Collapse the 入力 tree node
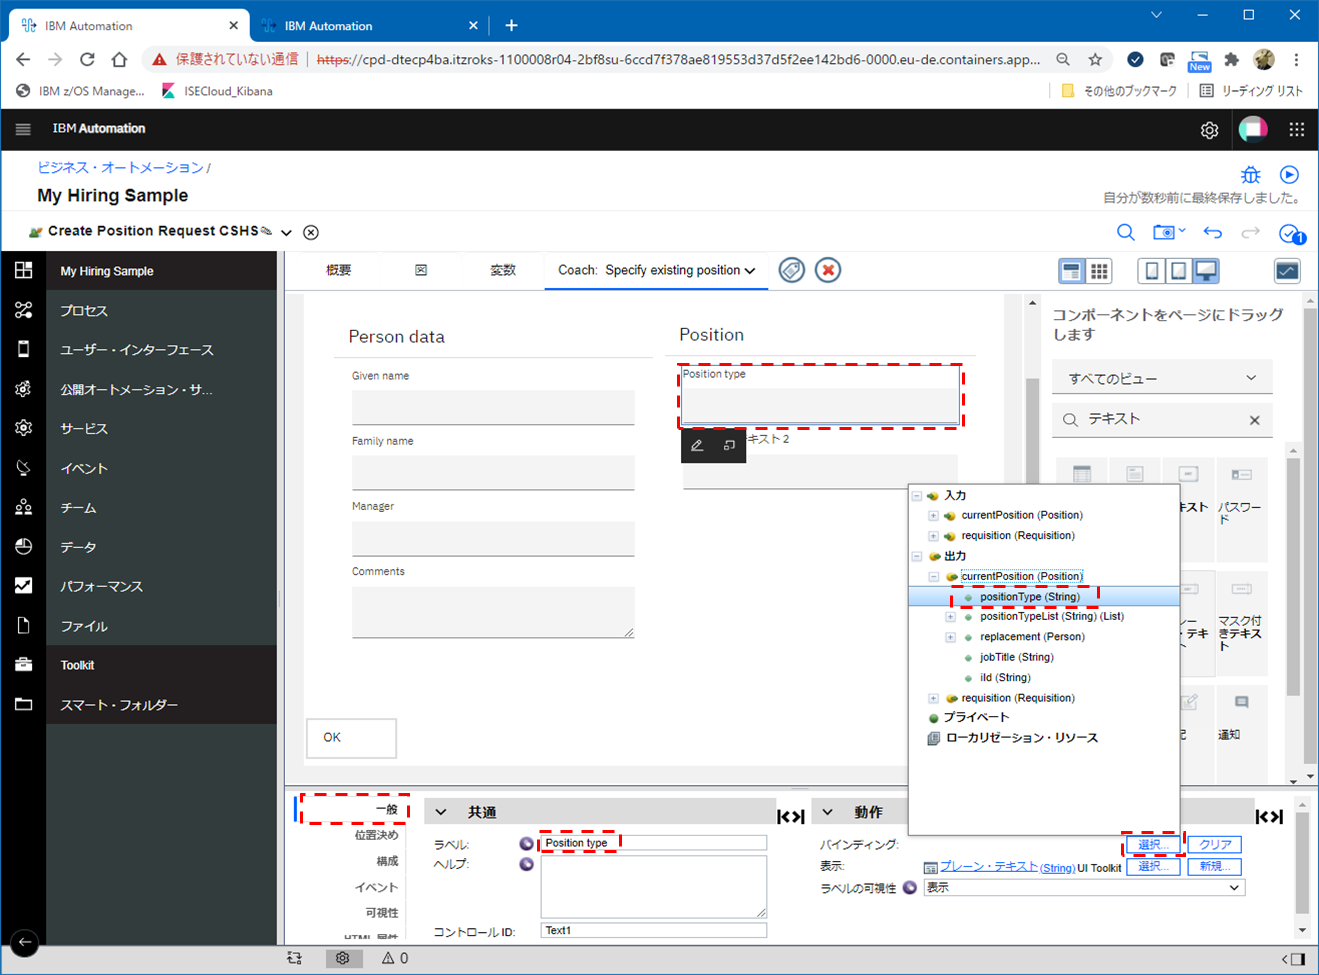The width and height of the screenshot is (1319, 975). 917,496
